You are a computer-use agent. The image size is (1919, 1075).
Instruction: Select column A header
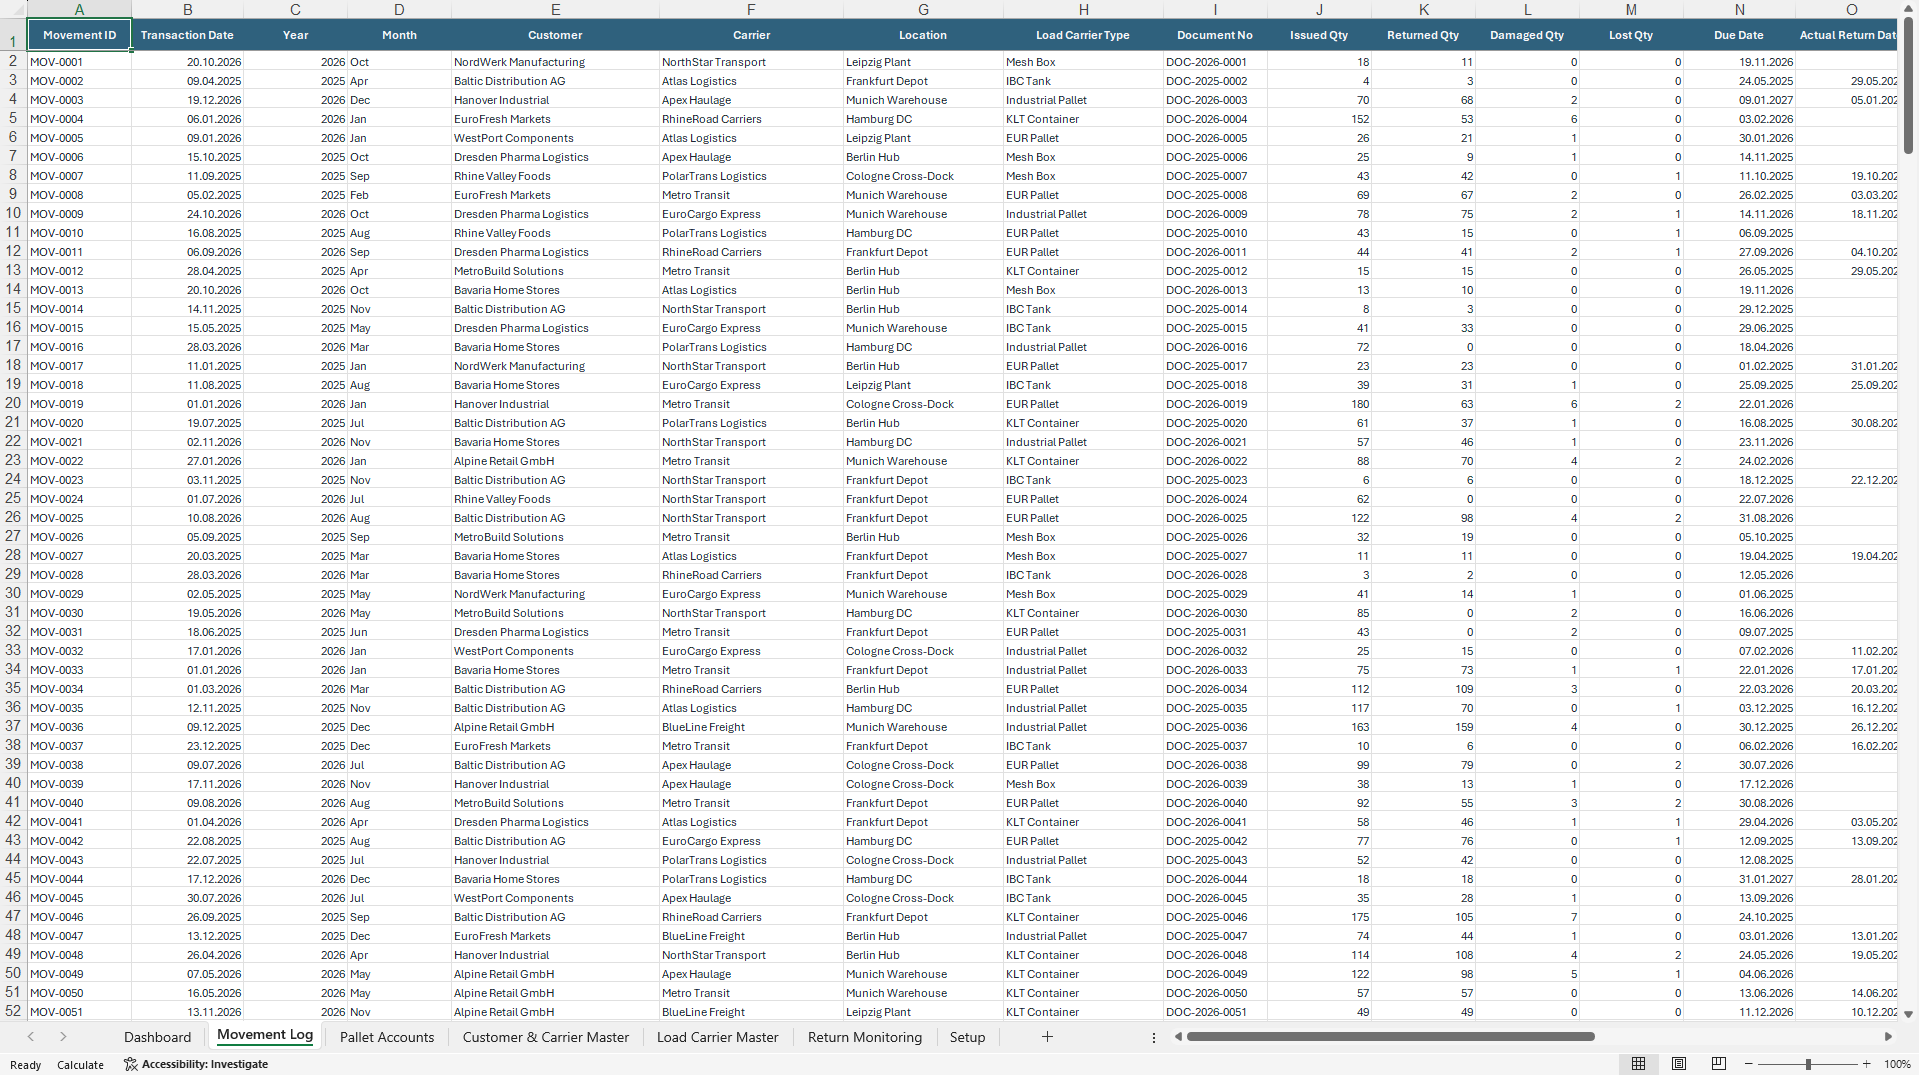[x=79, y=9]
